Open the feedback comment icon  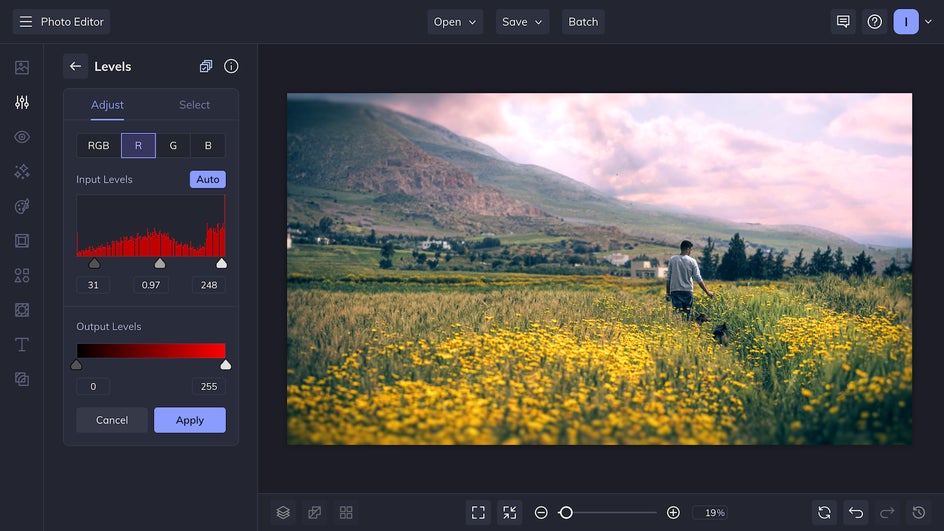point(843,22)
